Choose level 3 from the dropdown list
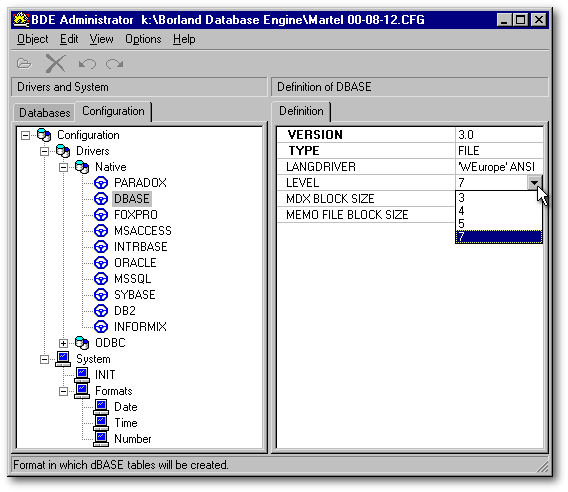 point(499,198)
